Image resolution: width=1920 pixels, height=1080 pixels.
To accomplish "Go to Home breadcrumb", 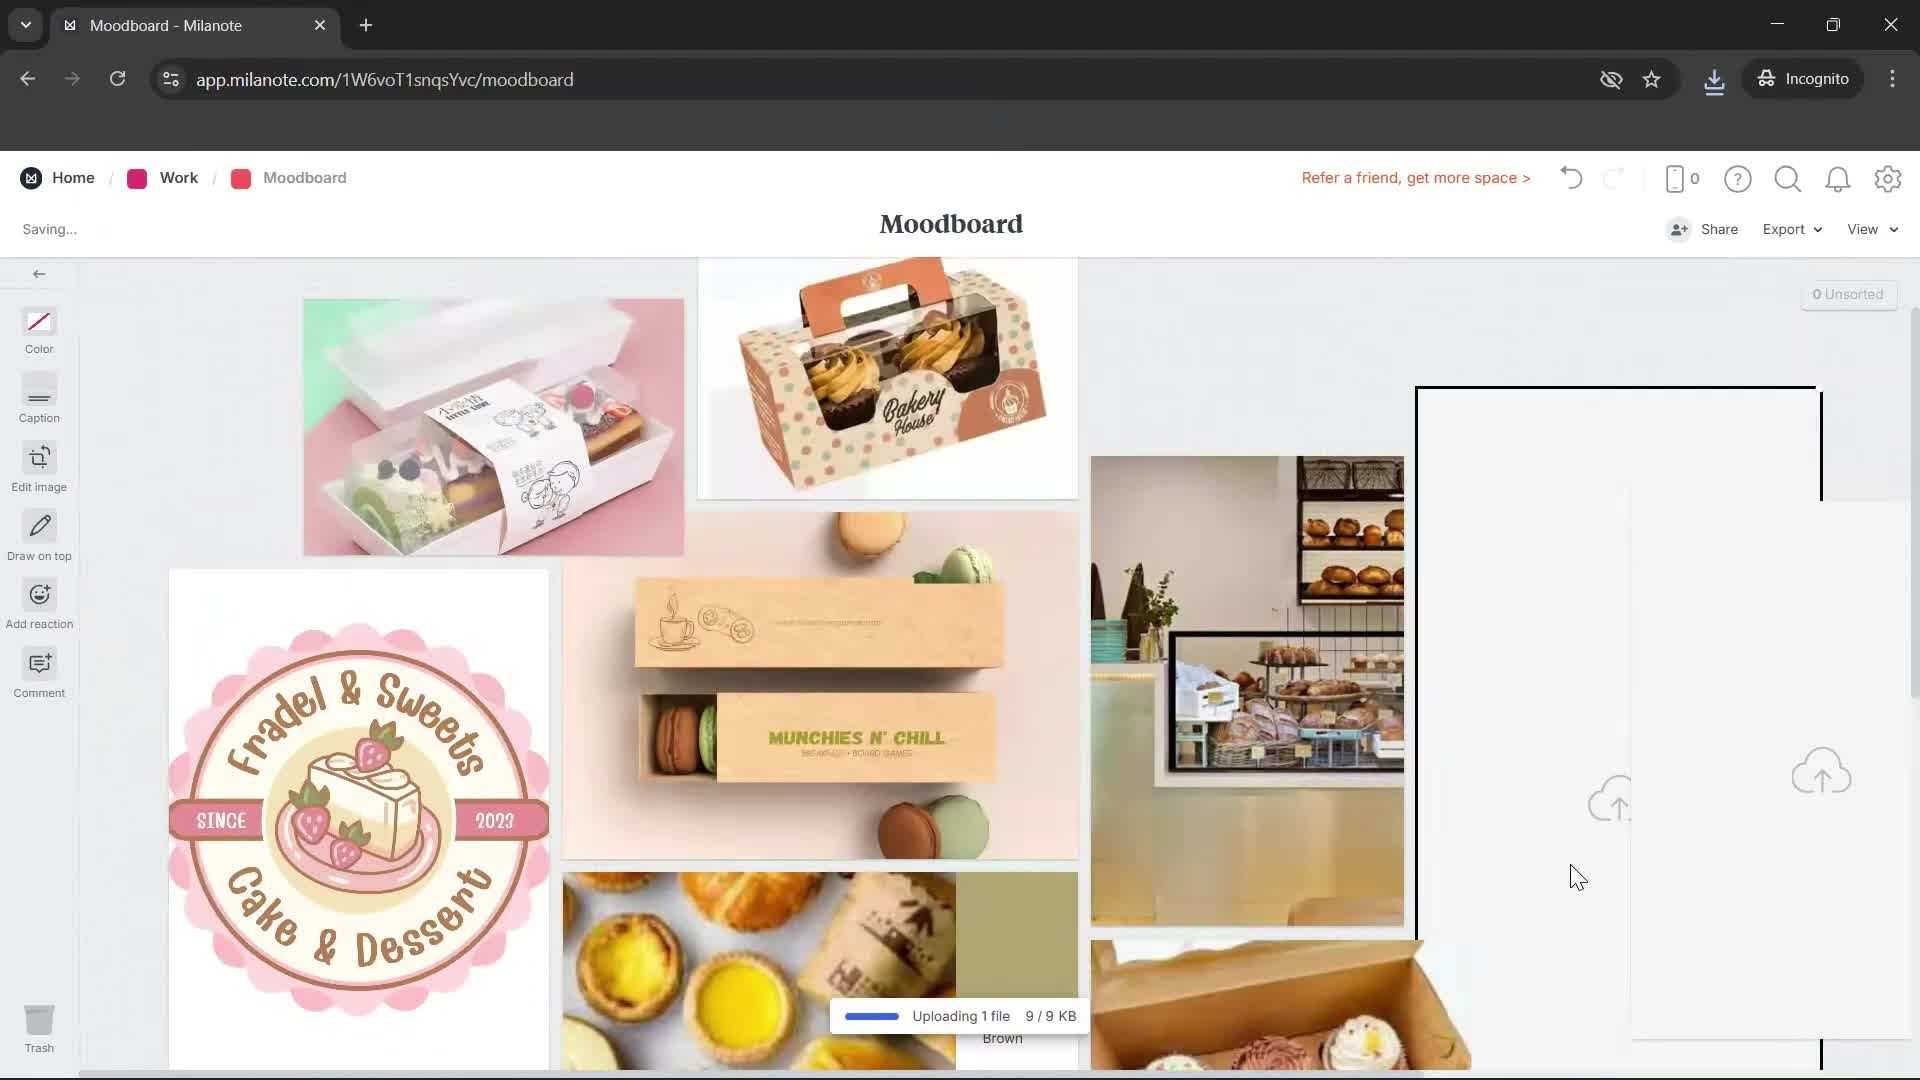I will point(73,178).
